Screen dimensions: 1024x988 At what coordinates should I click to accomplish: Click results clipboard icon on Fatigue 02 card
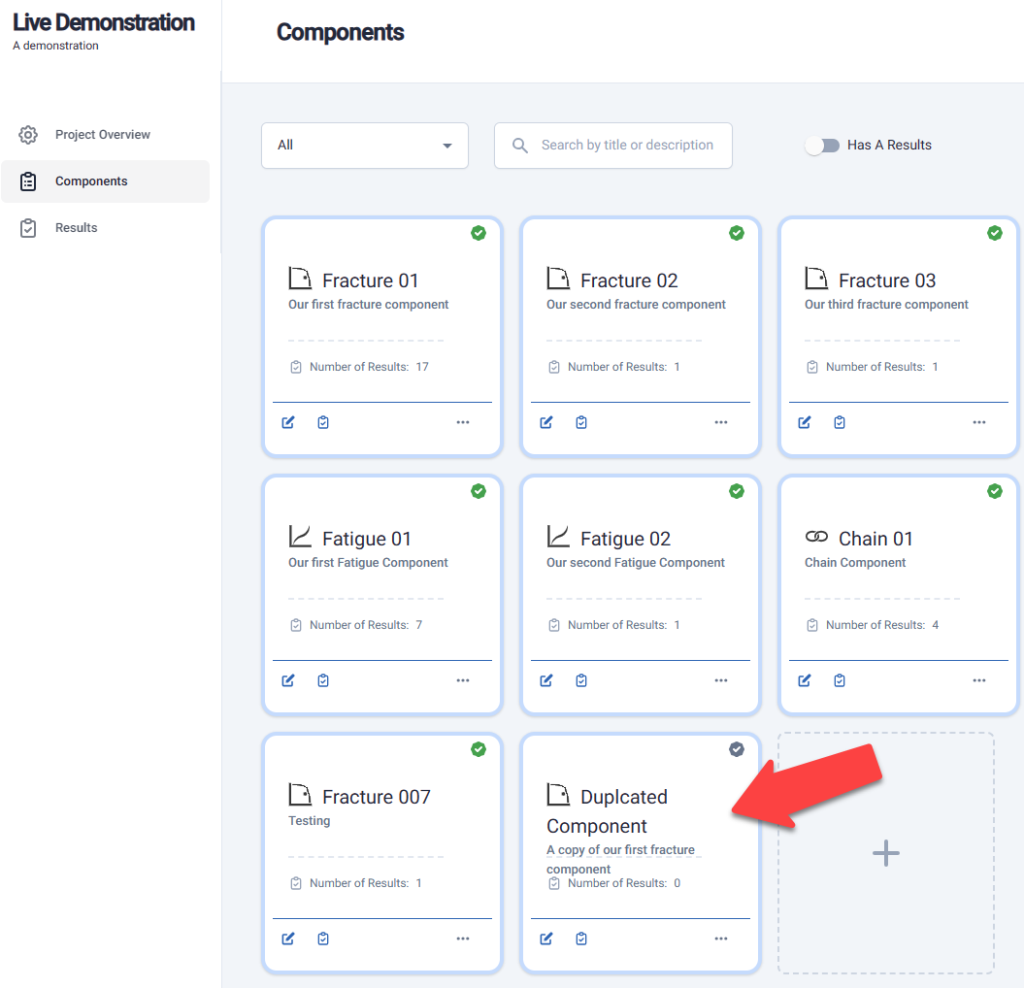(x=581, y=680)
